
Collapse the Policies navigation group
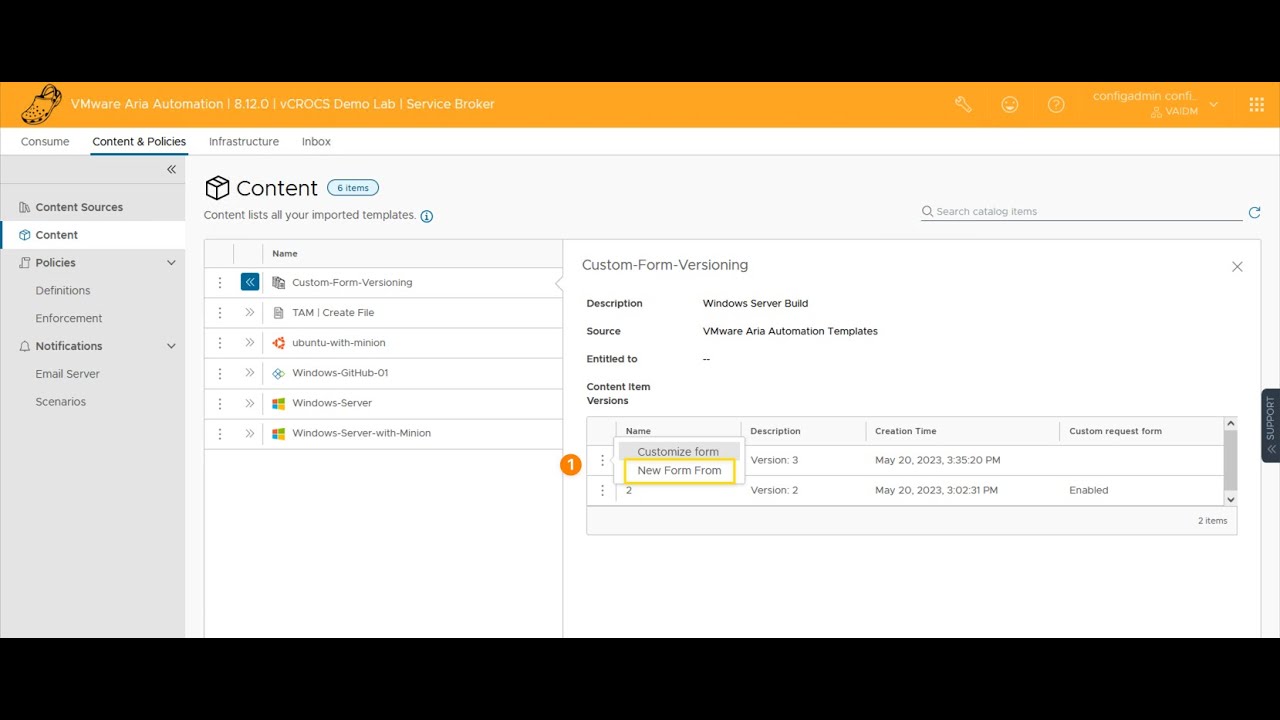pyautogui.click(x=171, y=263)
